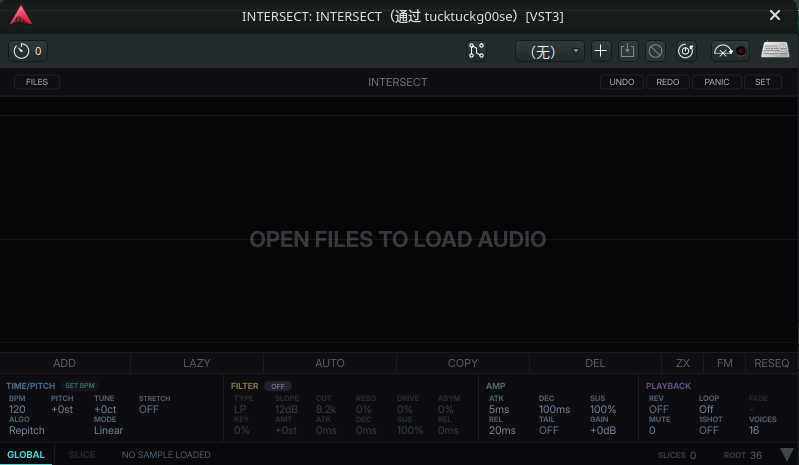This screenshot has width=799, height=465.
Task: Click the filter RESO 0% value
Action: coord(364,409)
